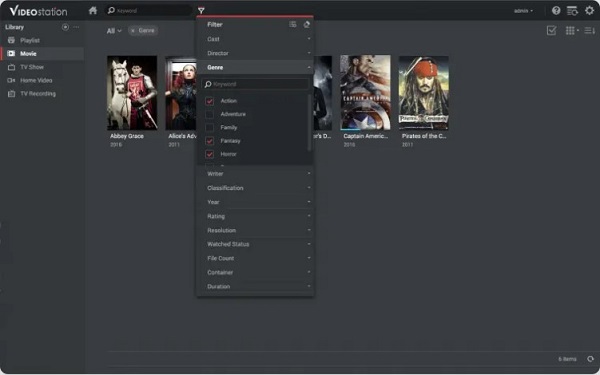
Task: Uncheck the Fantasy genre checkbox
Action: coord(209,141)
